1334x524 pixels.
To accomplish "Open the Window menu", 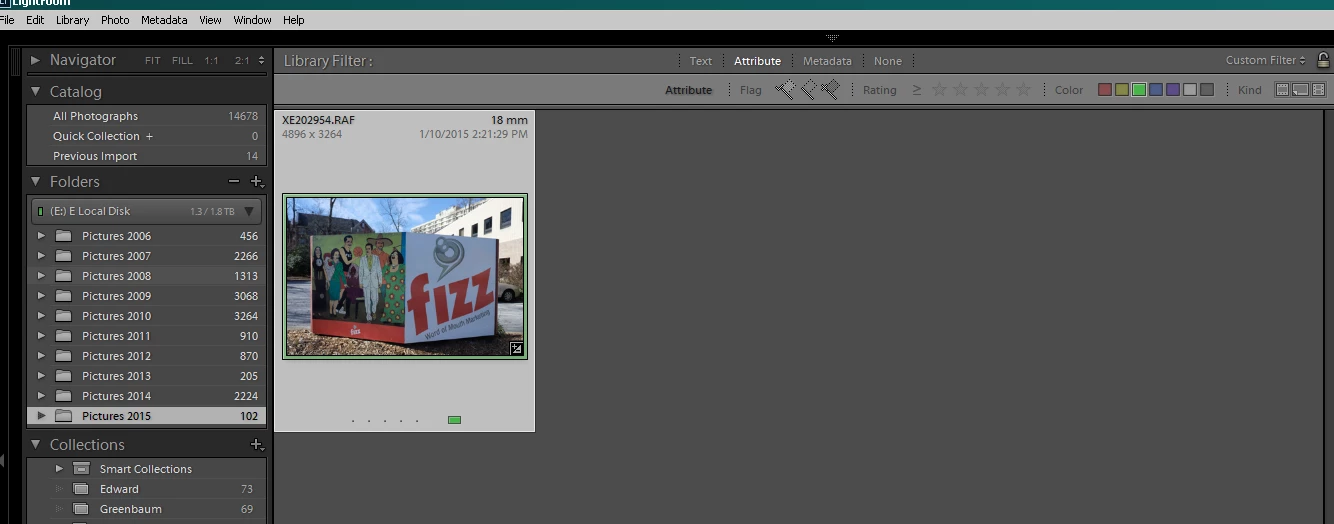I will click(x=252, y=20).
